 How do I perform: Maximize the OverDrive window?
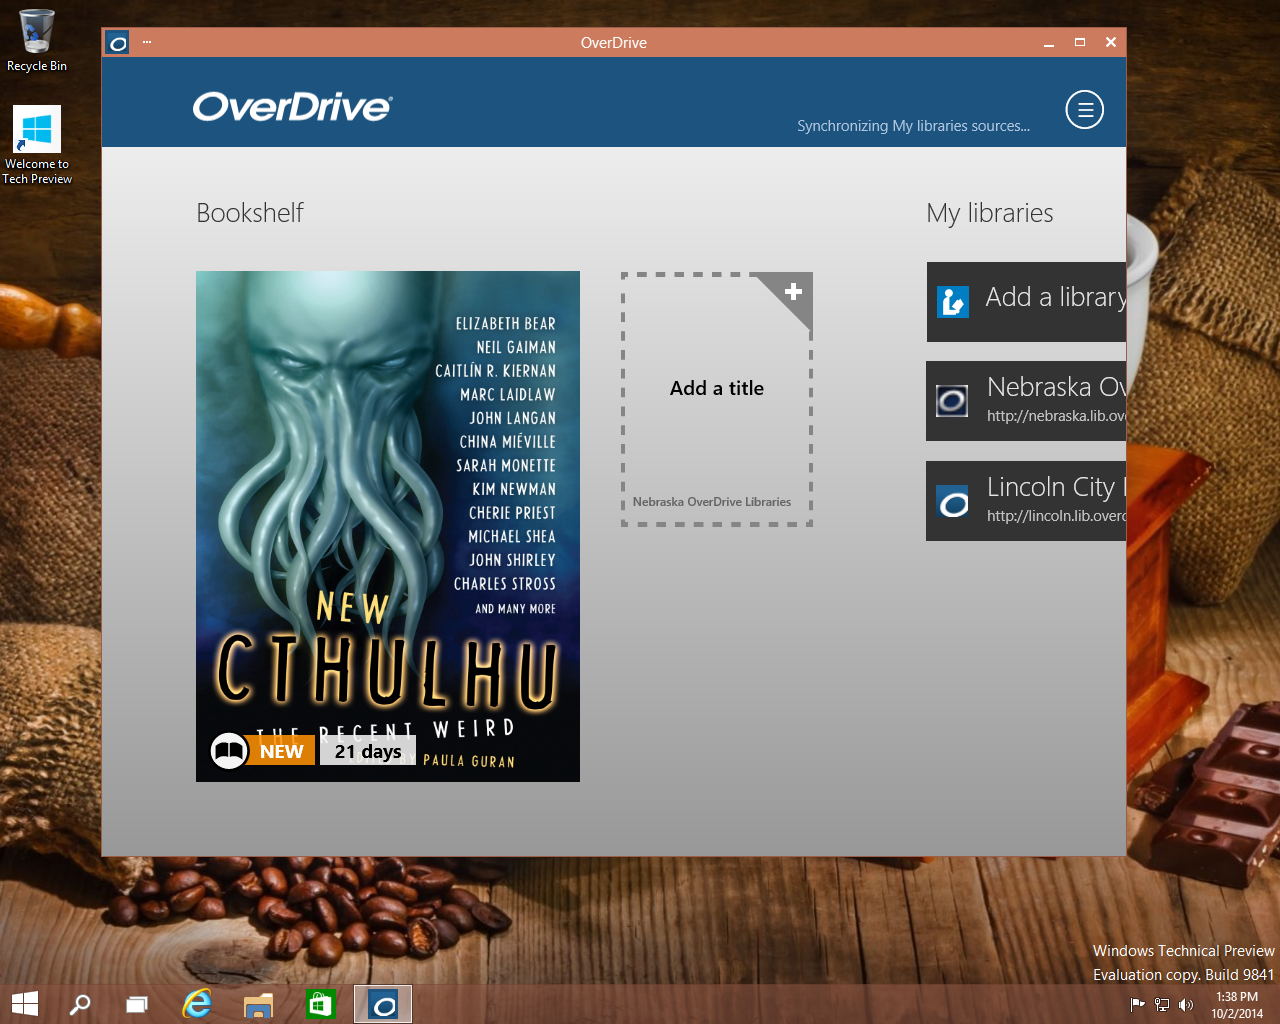tap(1080, 42)
